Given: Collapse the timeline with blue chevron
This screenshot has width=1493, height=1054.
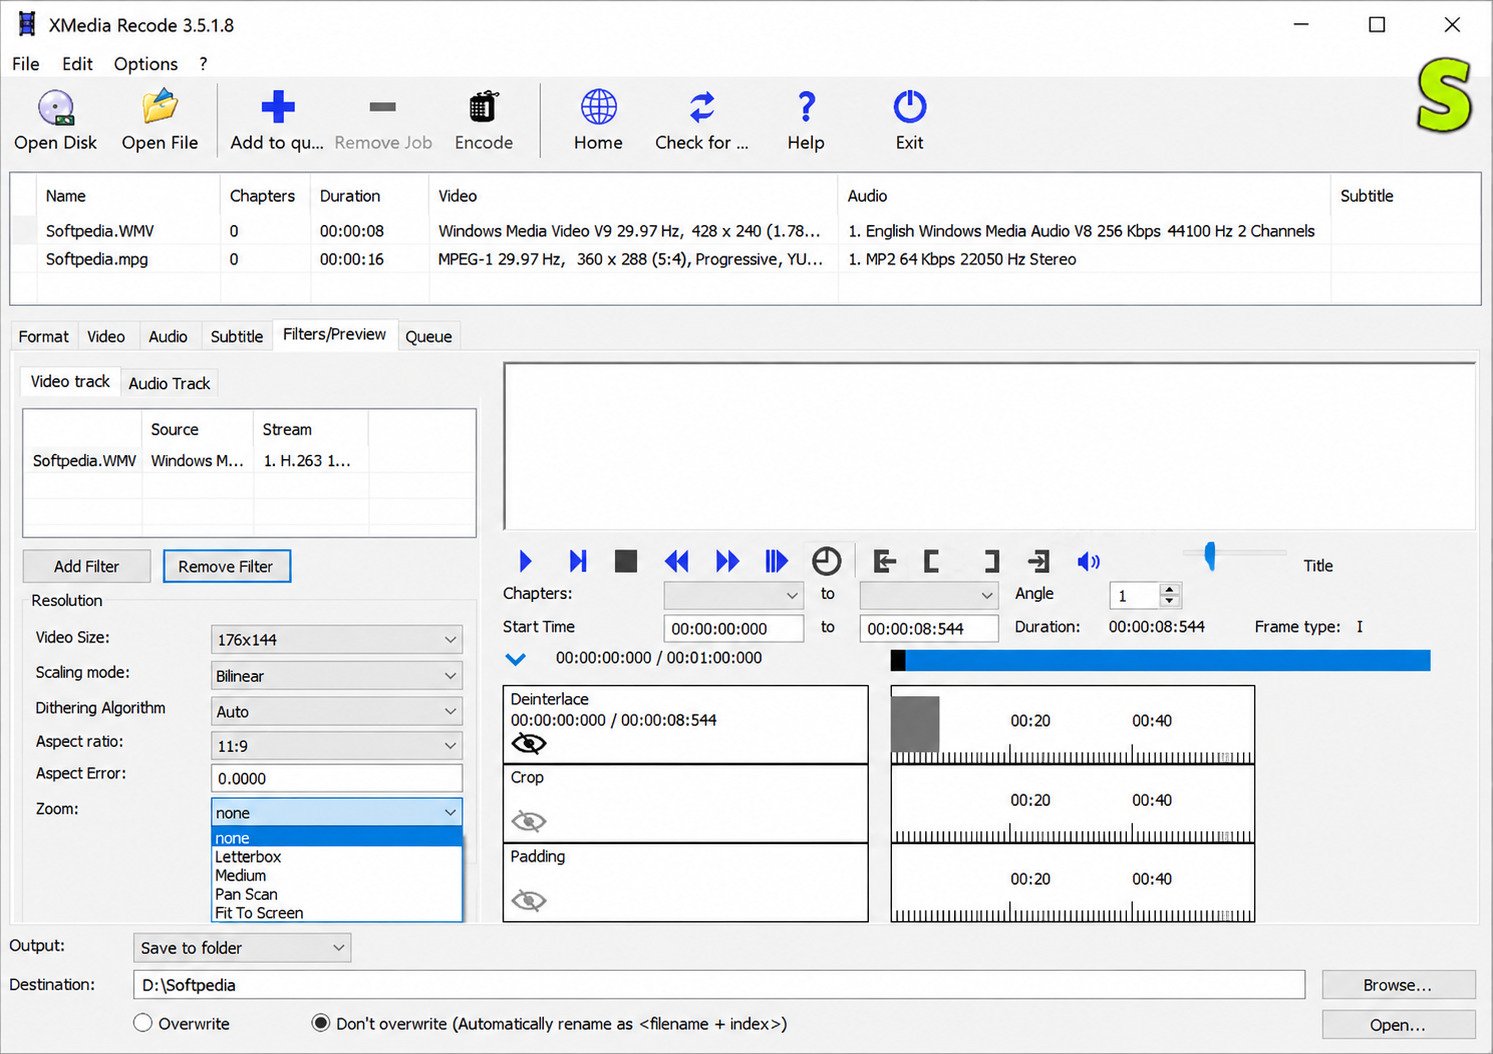Looking at the screenshot, I should tap(515, 659).
